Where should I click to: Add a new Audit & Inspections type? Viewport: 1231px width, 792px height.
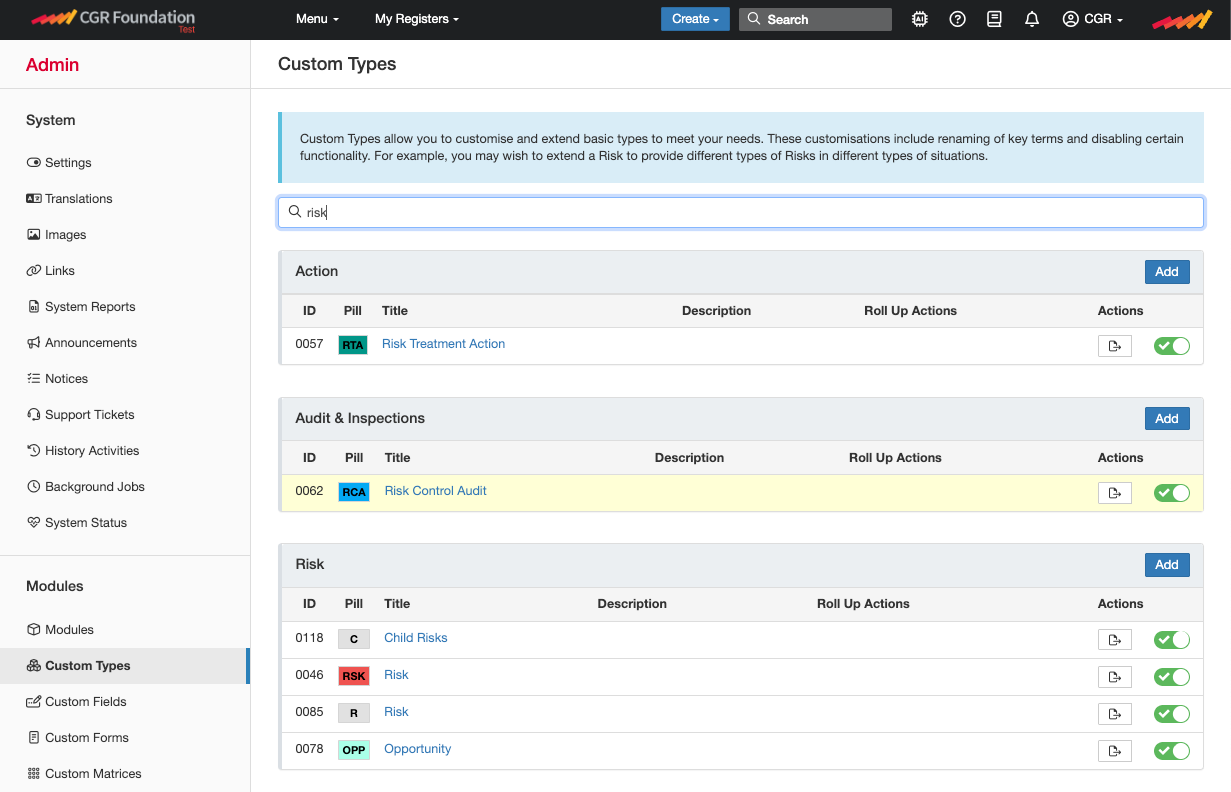coord(1167,418)
